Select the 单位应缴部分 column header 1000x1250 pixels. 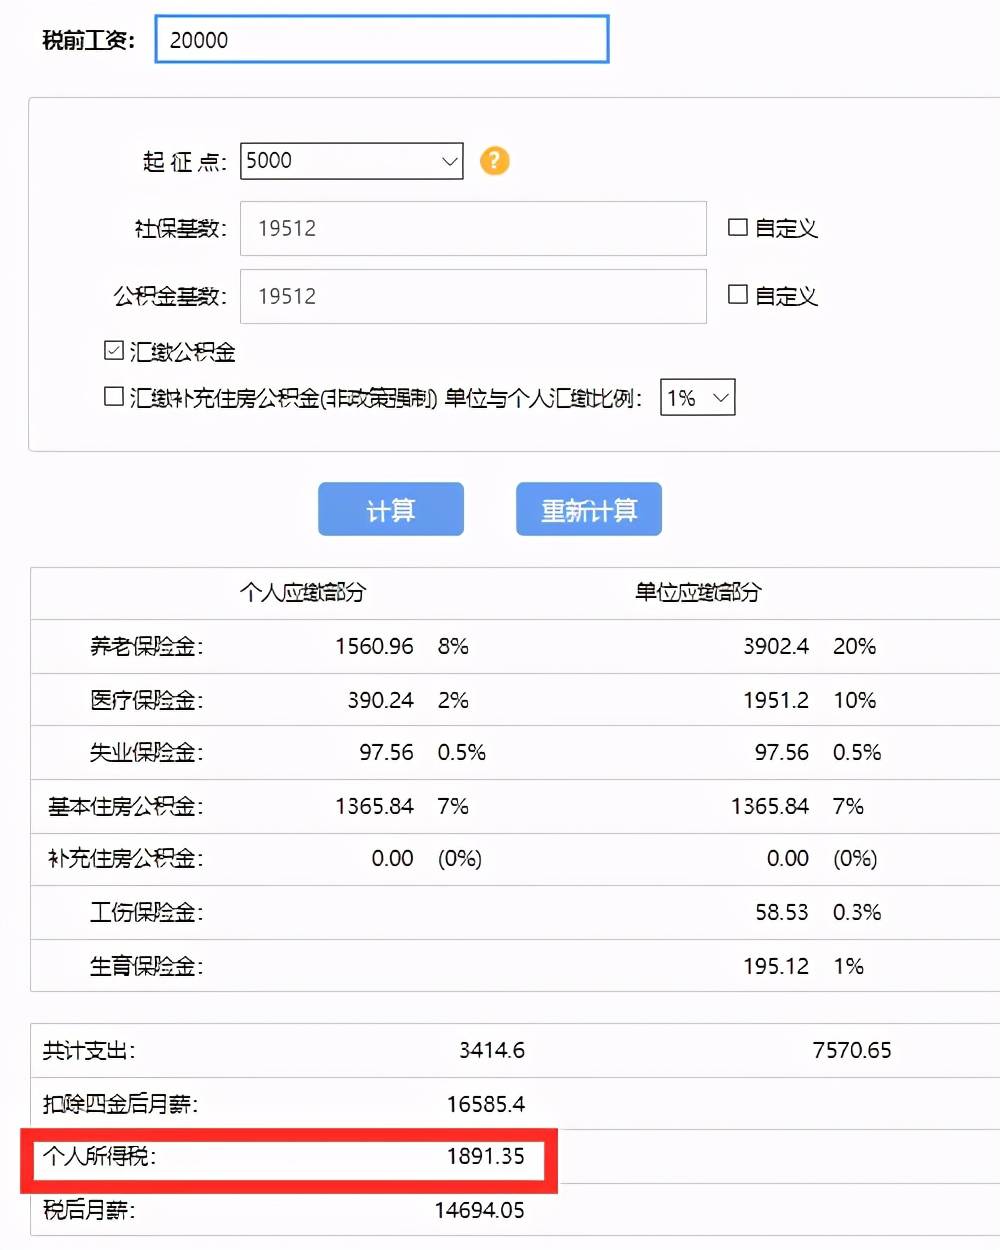pos(700,592)
